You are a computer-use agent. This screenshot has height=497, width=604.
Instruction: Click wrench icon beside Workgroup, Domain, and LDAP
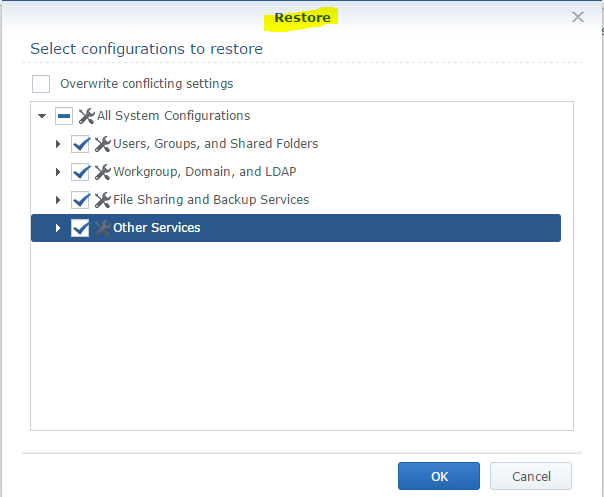tap(102, 172)
